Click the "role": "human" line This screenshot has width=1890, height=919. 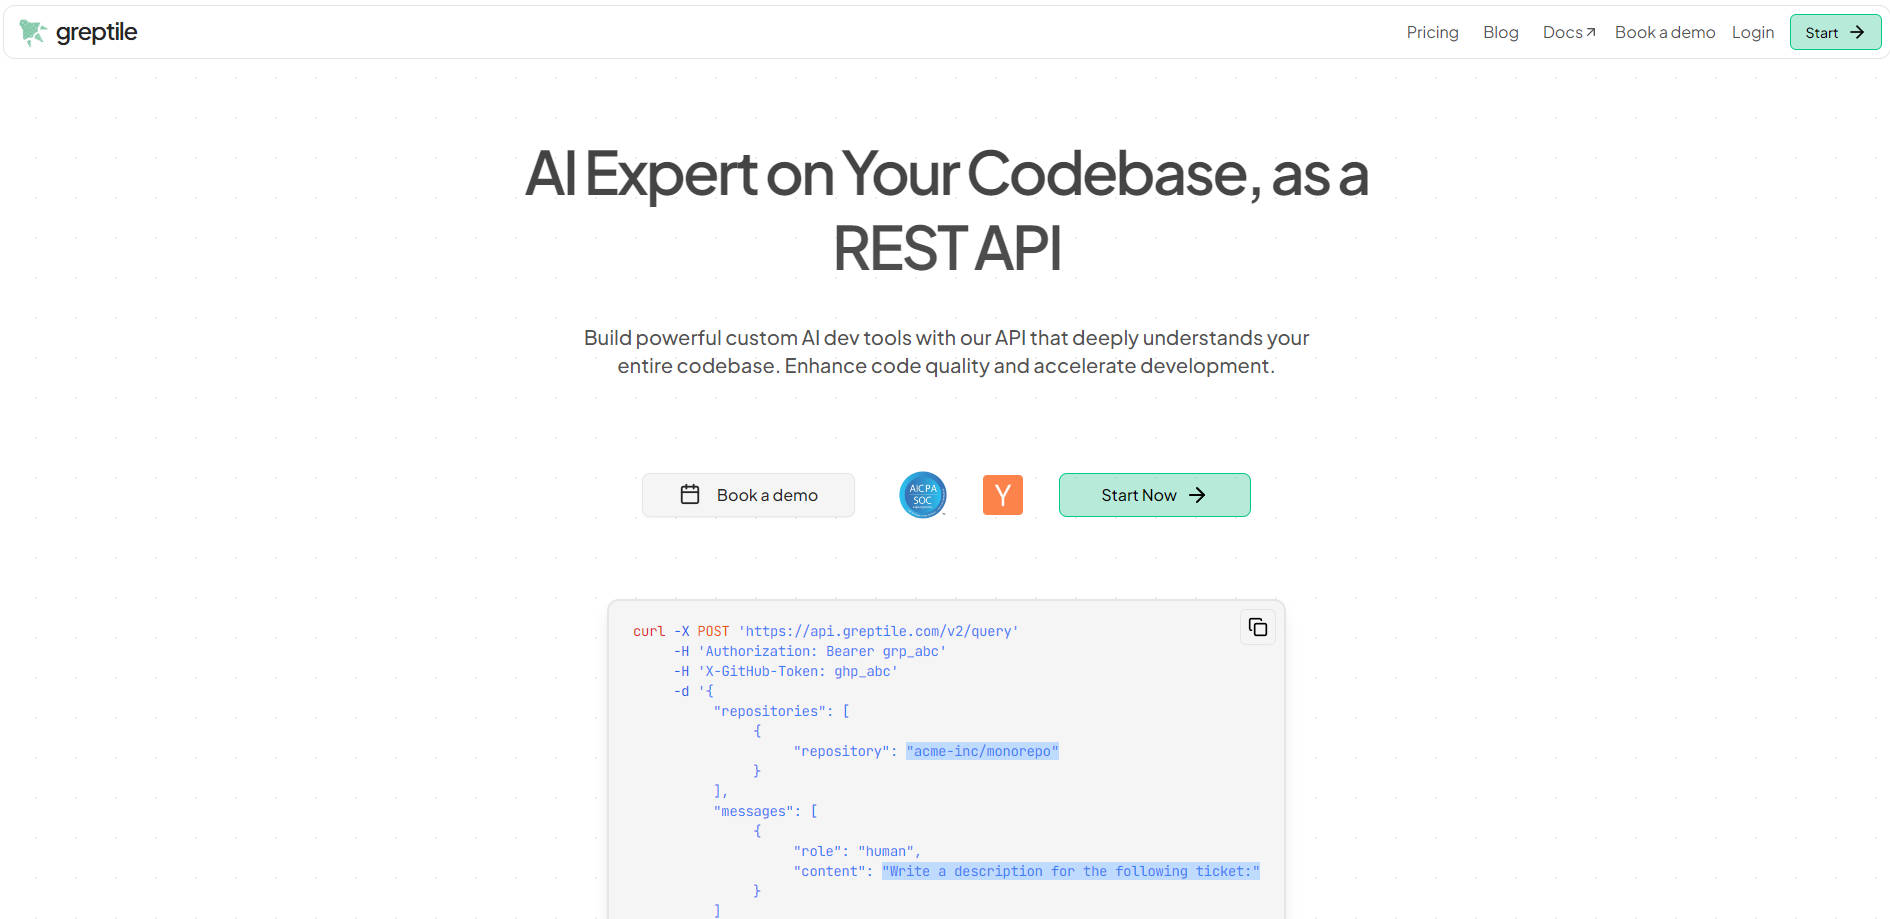point(857,851)
